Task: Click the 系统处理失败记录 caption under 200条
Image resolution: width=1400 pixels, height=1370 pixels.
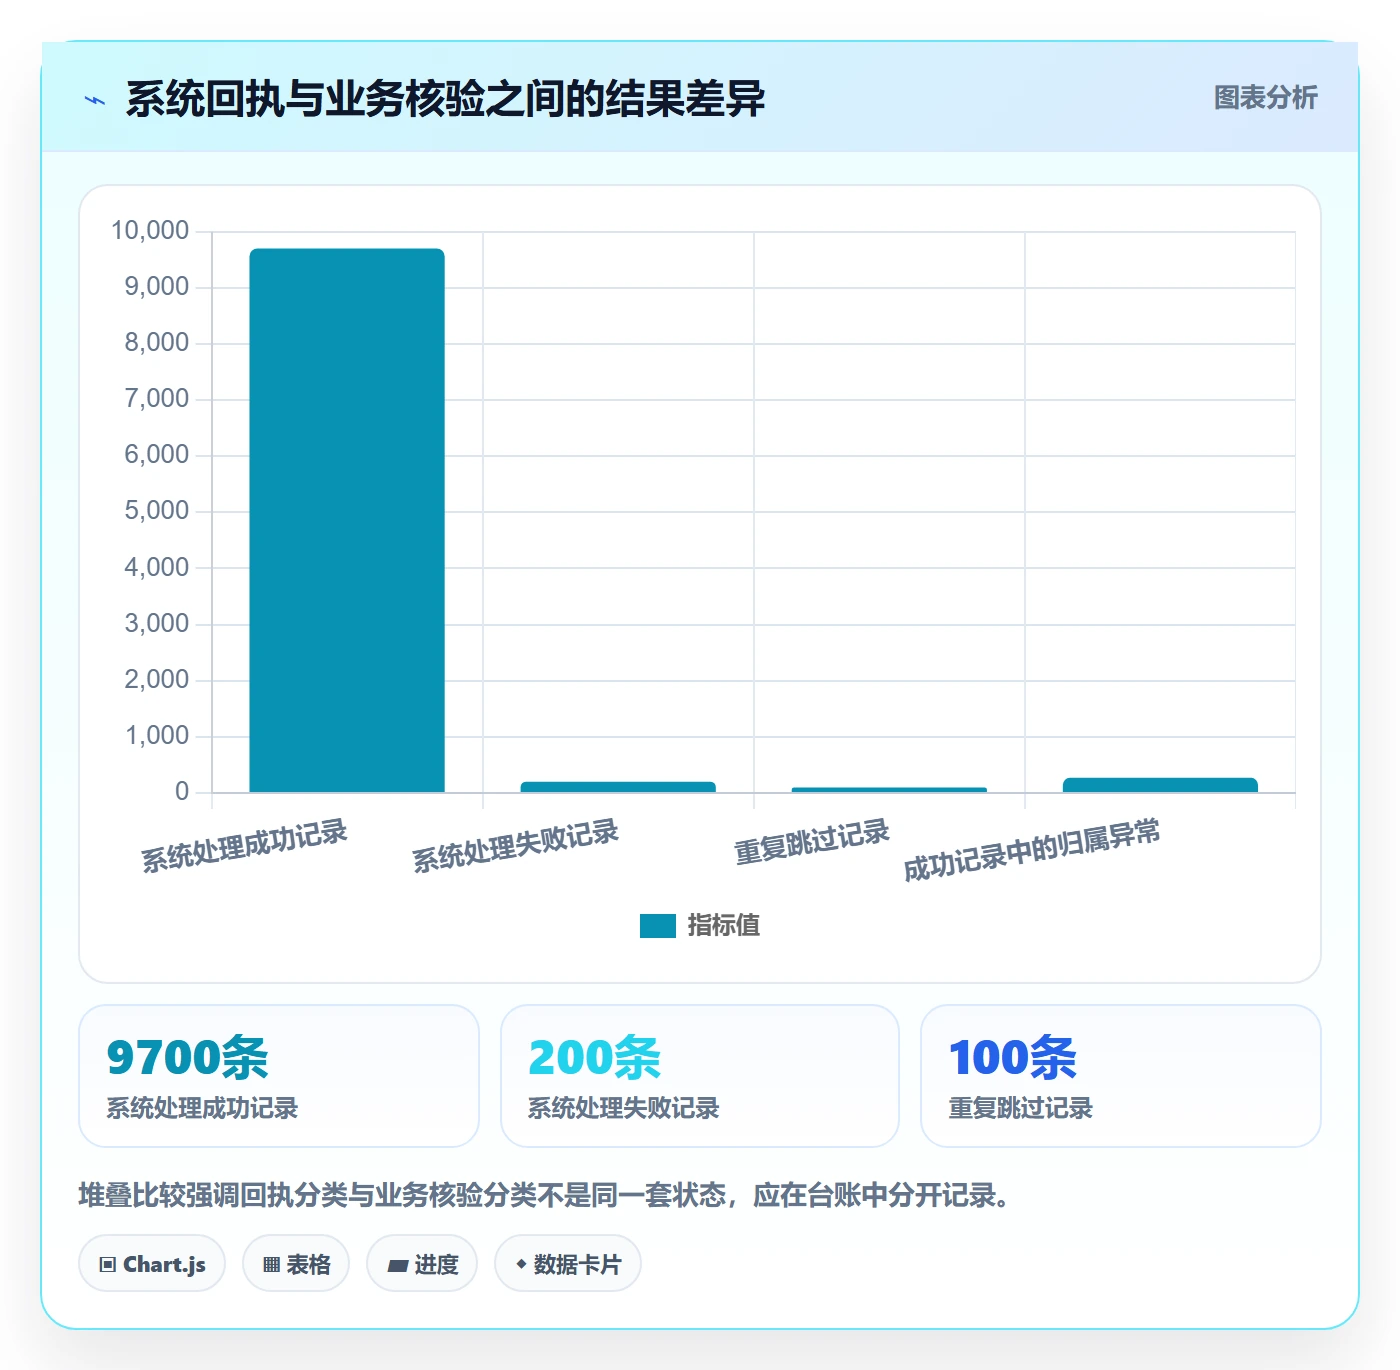Action: [624, 1108]
